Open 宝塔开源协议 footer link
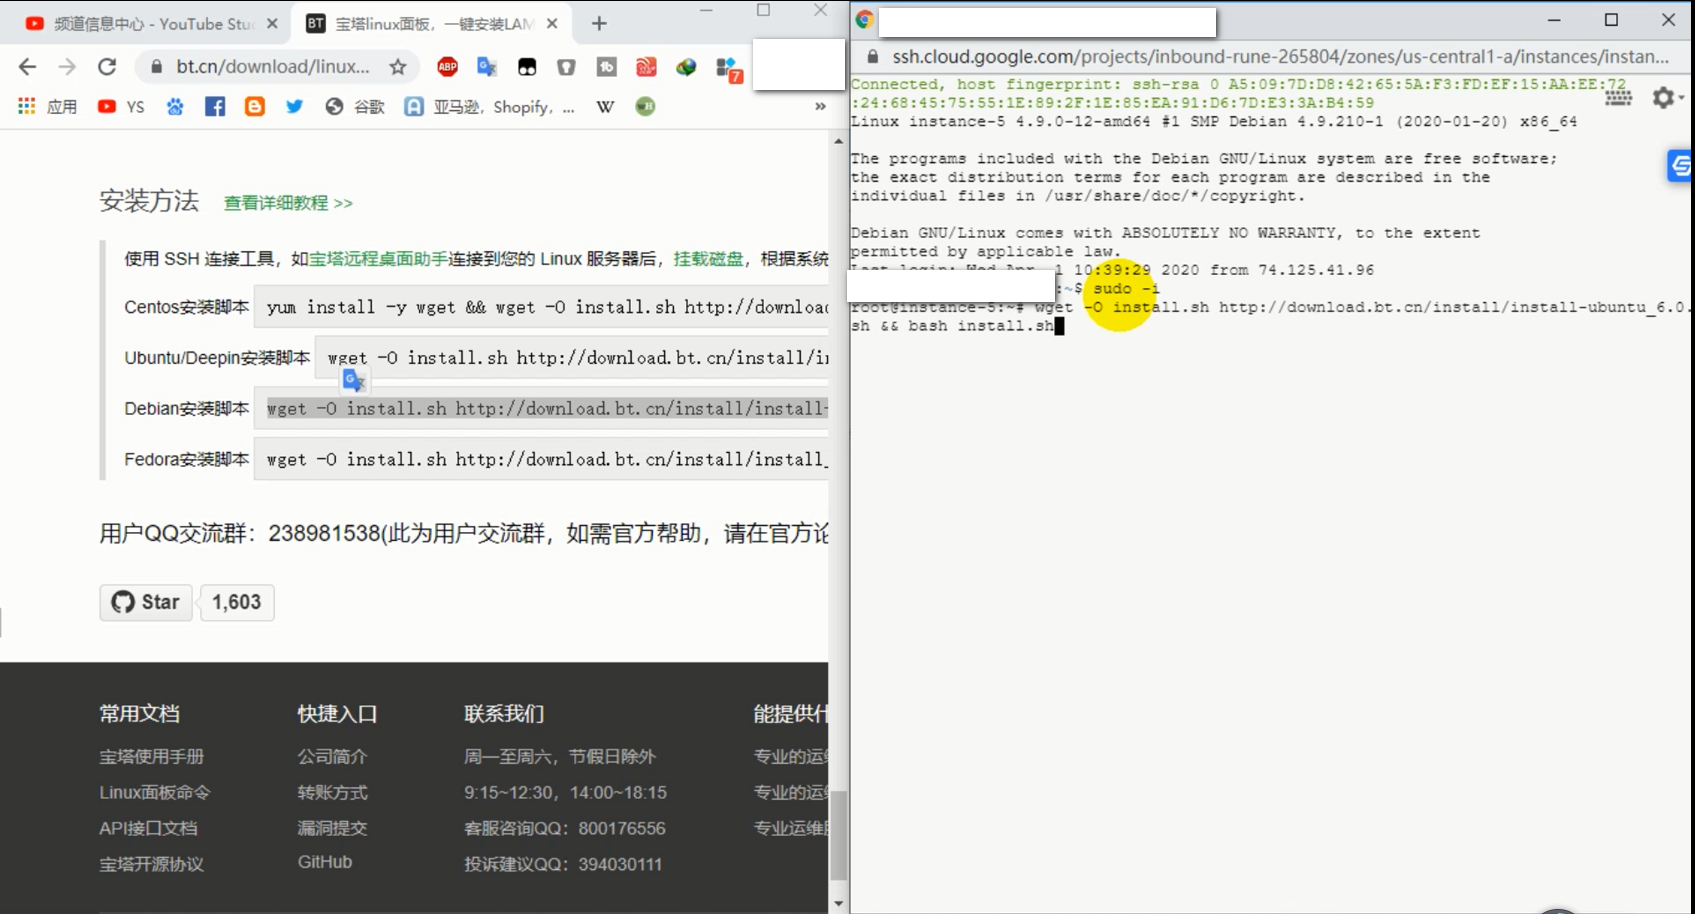The height and width of the screenshot is (914, 1695). pos(152,865)
